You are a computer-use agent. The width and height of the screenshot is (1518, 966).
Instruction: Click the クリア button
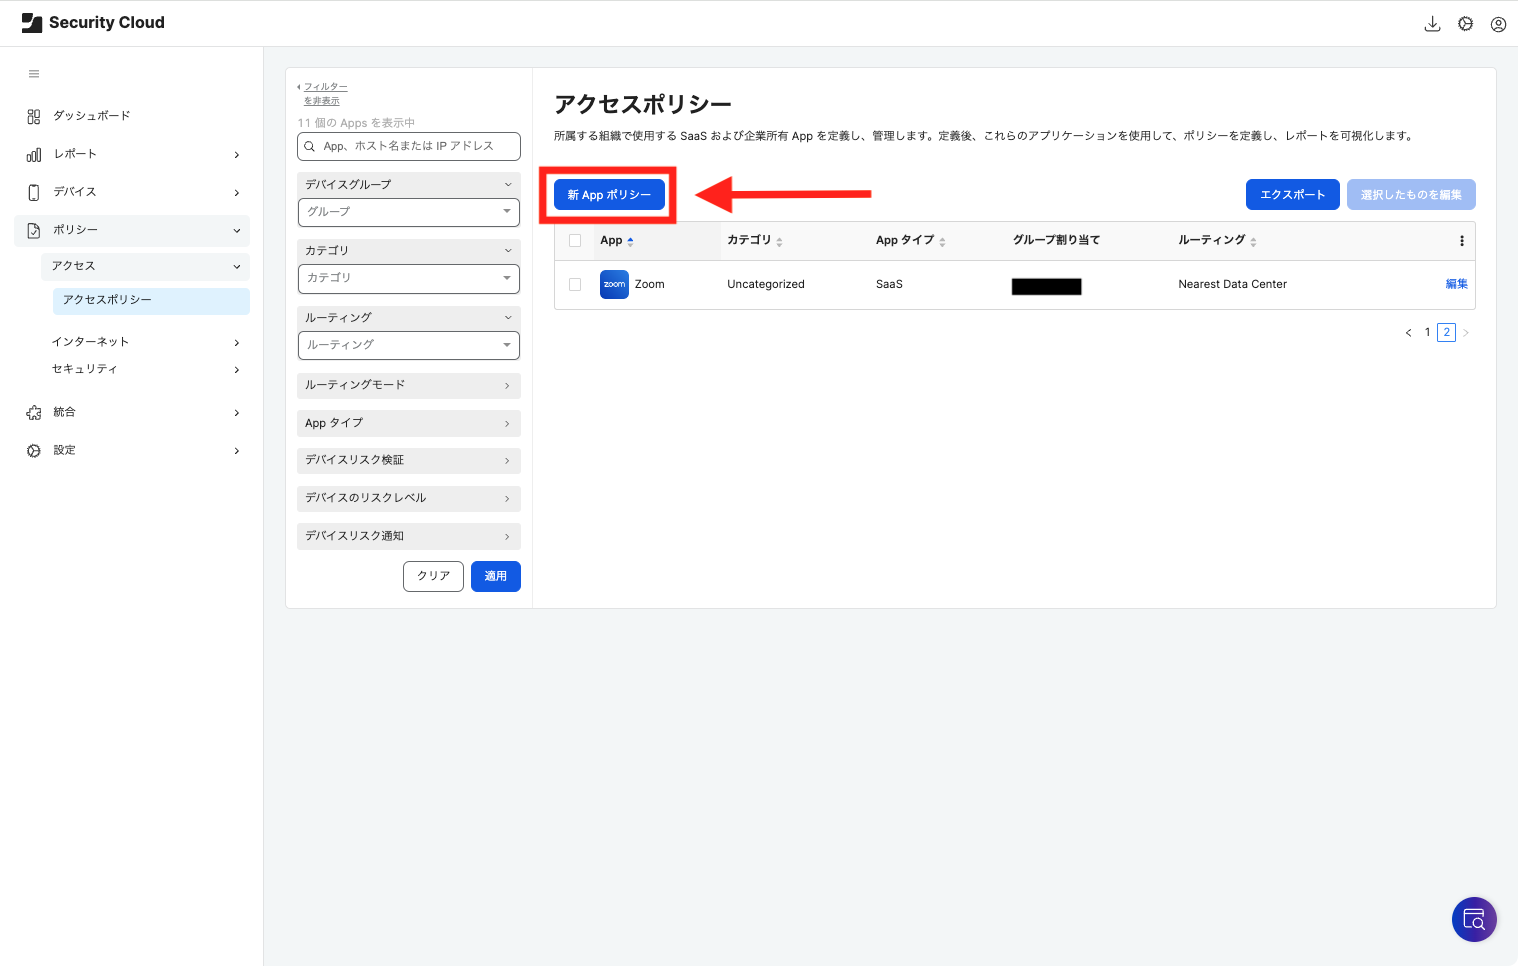tap(434, 576)
